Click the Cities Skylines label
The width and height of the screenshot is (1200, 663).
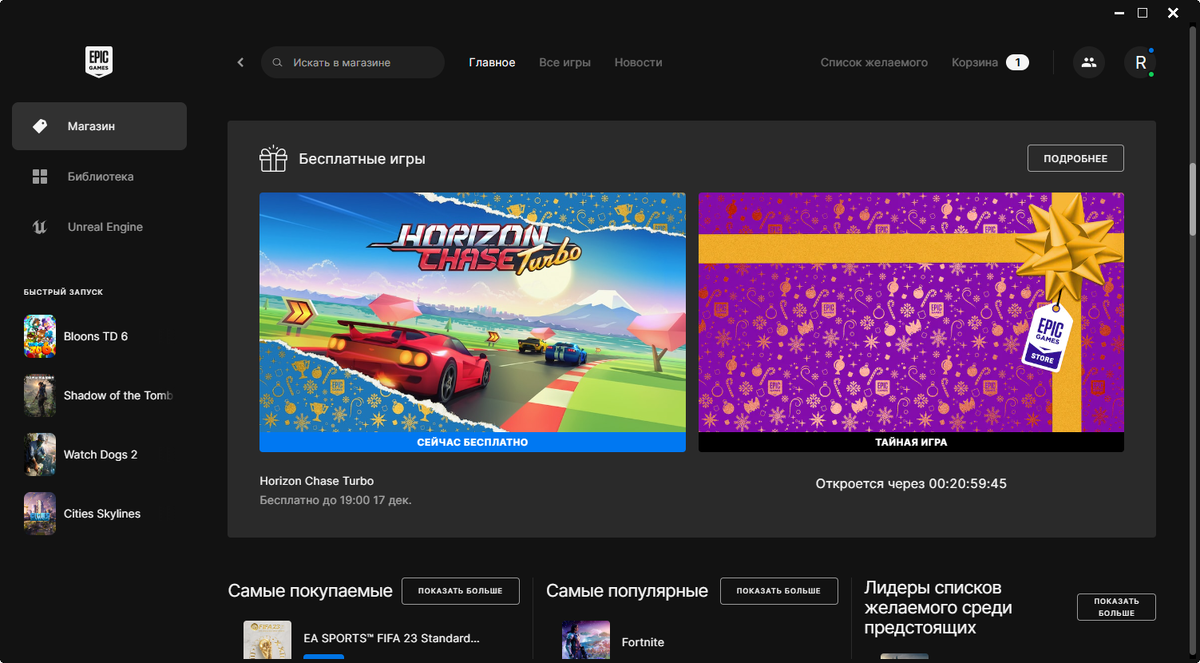click(102, 513)
